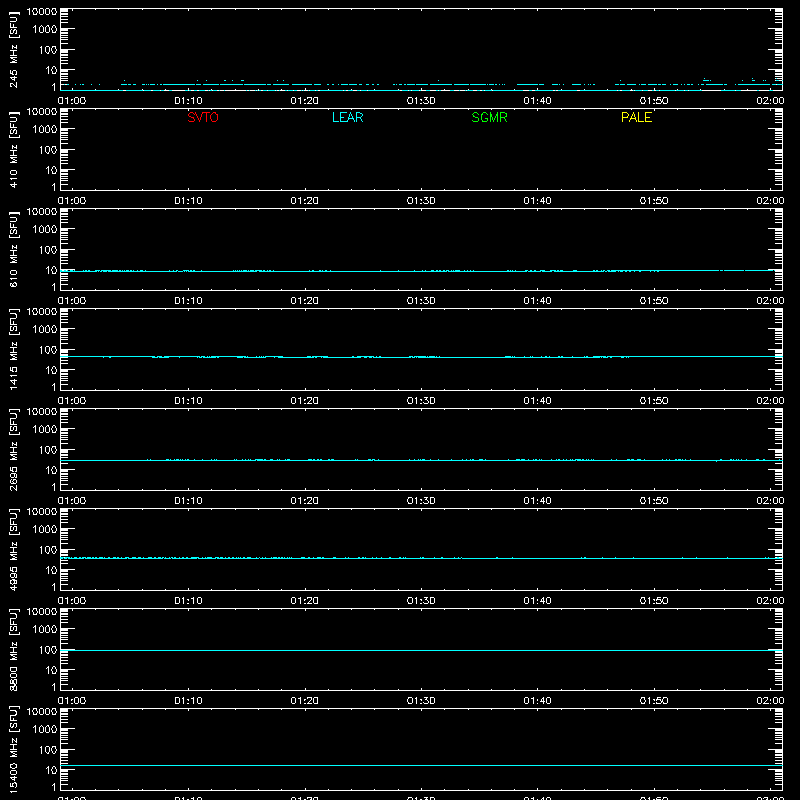Viewport: 800px width, 800px height.
Task: Click 01:20 time label under 410 MHz panel
Action: [305, 201]
